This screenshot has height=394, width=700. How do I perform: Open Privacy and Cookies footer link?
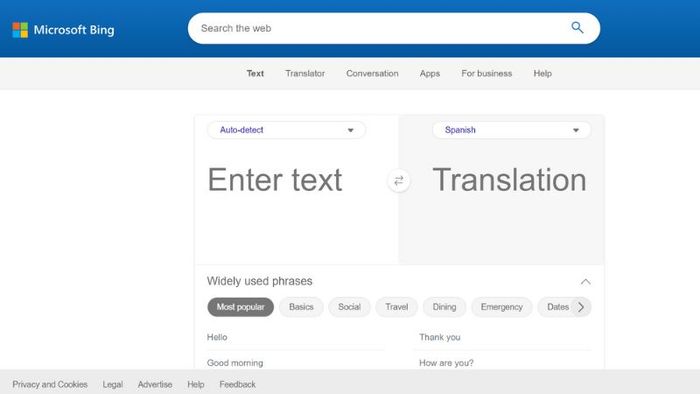(50, 384)
